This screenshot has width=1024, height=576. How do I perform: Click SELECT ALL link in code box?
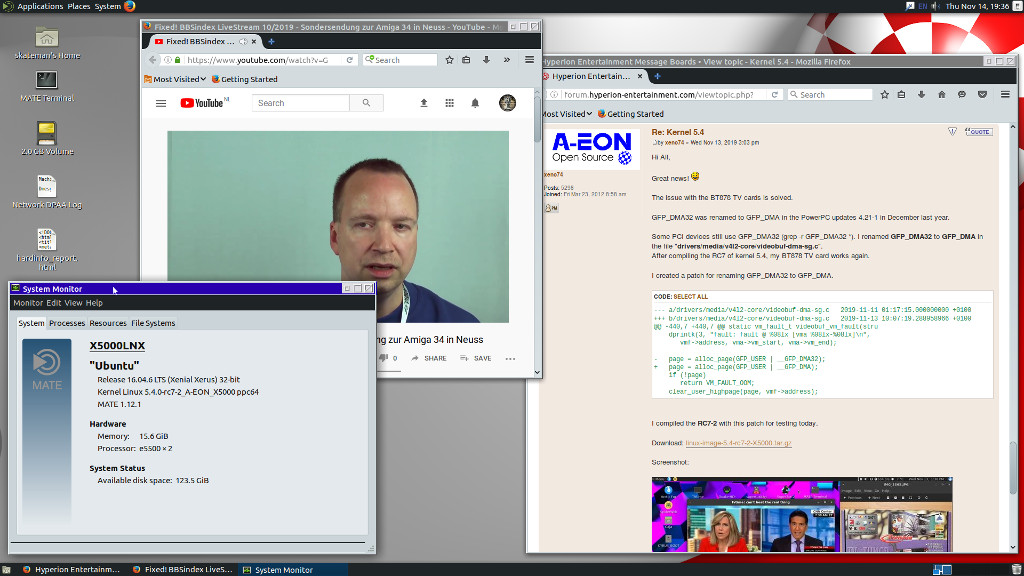pyautogui.click(x=690, y=296)
